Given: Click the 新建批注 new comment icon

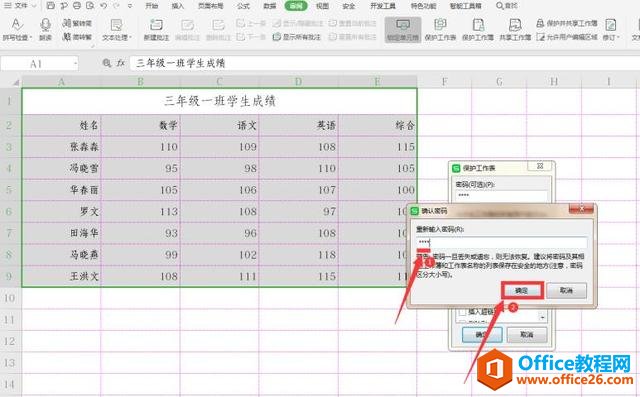Looking at the screenshot, I should (x=156, y=29).
